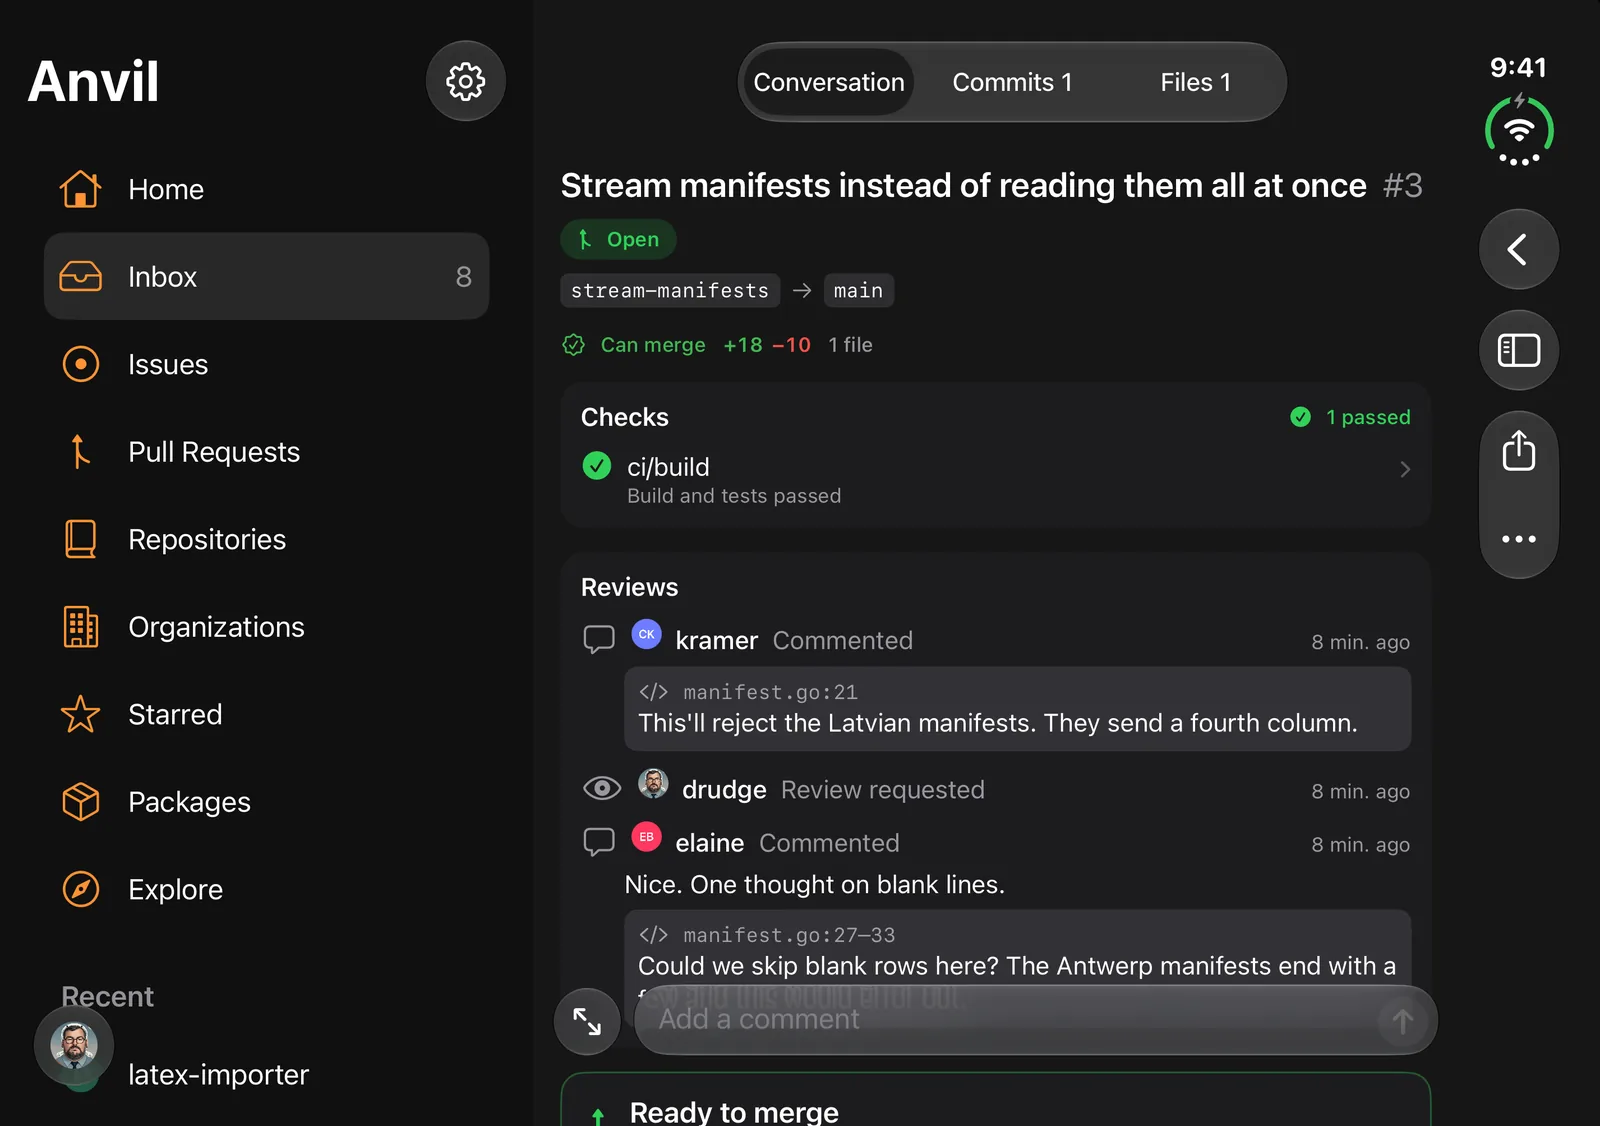Click the share icon

tap(1518, 451)
